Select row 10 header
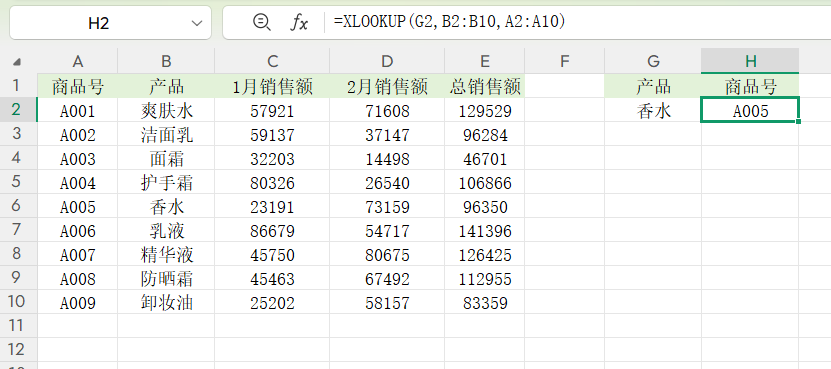831x369 pixels. pos(19,302)
